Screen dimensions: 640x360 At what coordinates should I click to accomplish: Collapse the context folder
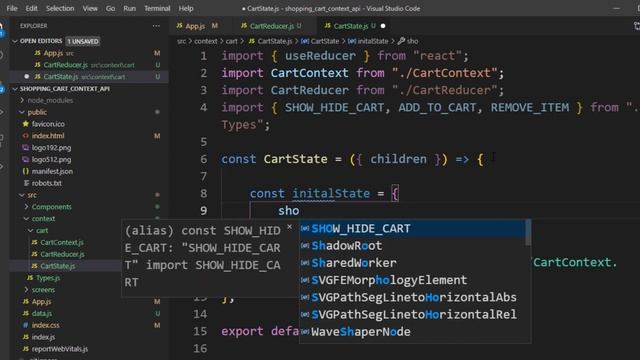[x=43, y=219]
